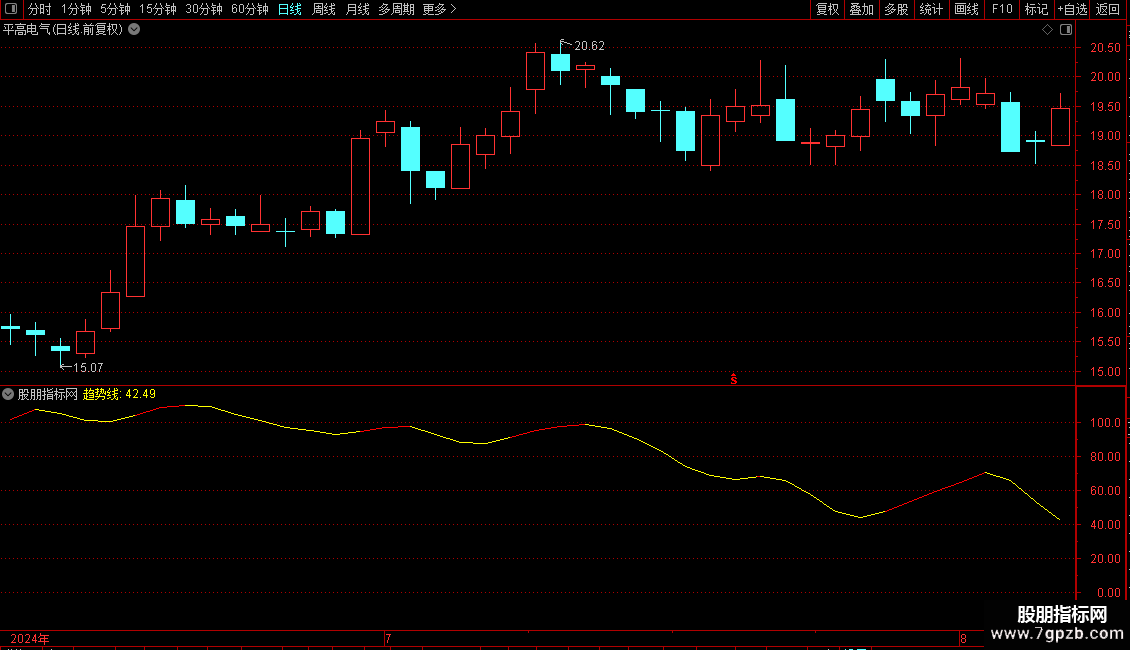The width and height of the screenshot is (1130, 650).
Task: Add stock to 自选 watchlist
Action: (1072, 9)
